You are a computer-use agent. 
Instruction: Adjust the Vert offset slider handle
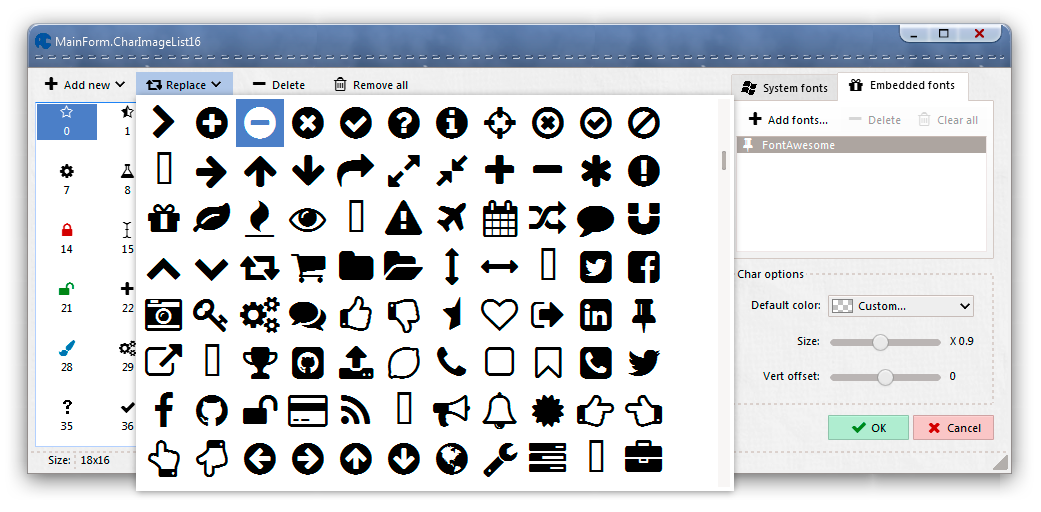(884, 377)
